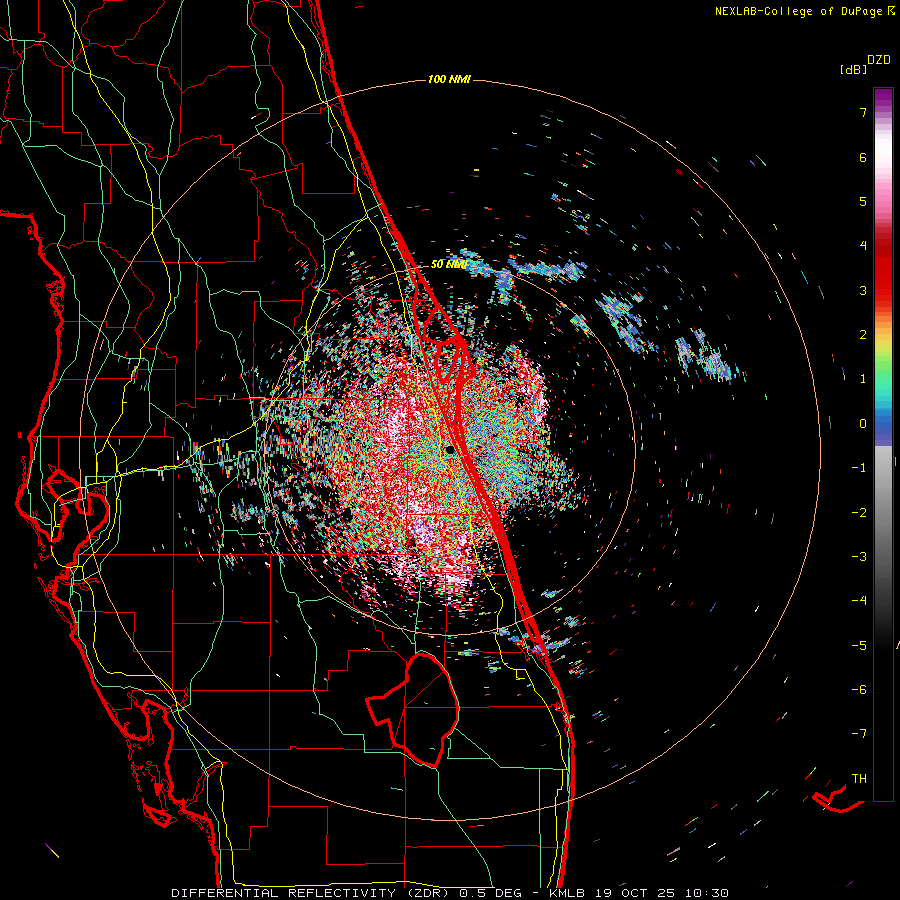Click the bottom Differential Reflectivity caption text

coord(450,893)
